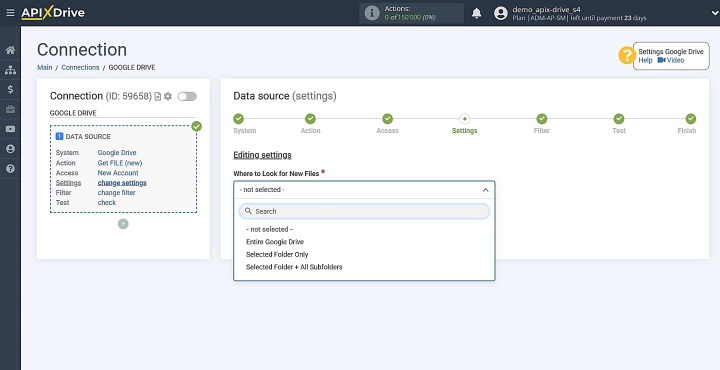Select the '- not selected -' list option
This screenshot has height=370, width=720.
[270, 229]
